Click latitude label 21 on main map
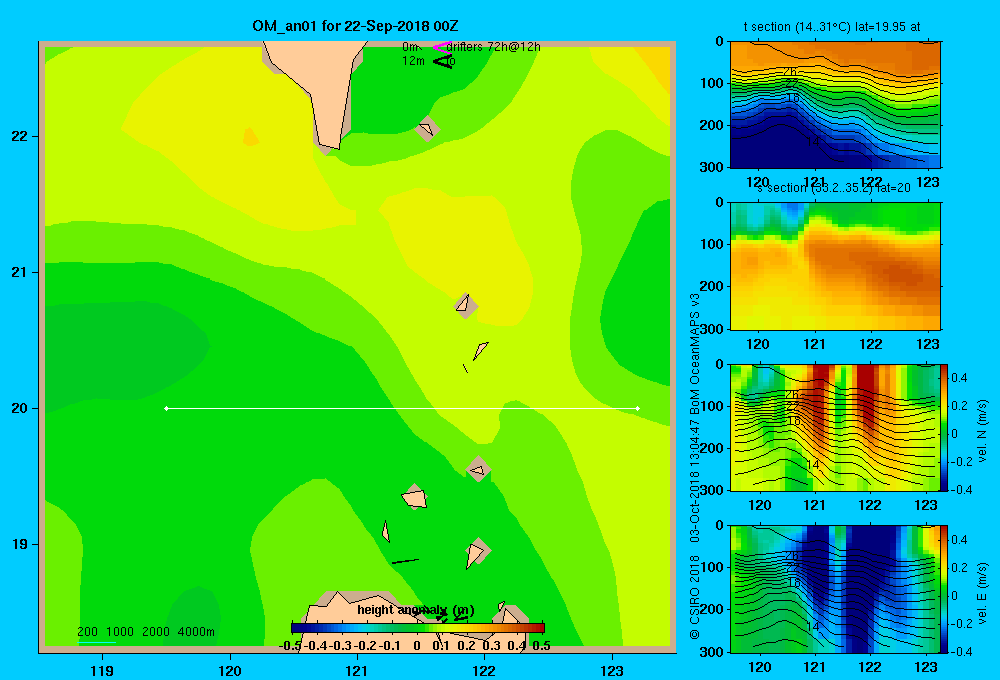The width and height of the screenshot is (1000, 680). 19,272
